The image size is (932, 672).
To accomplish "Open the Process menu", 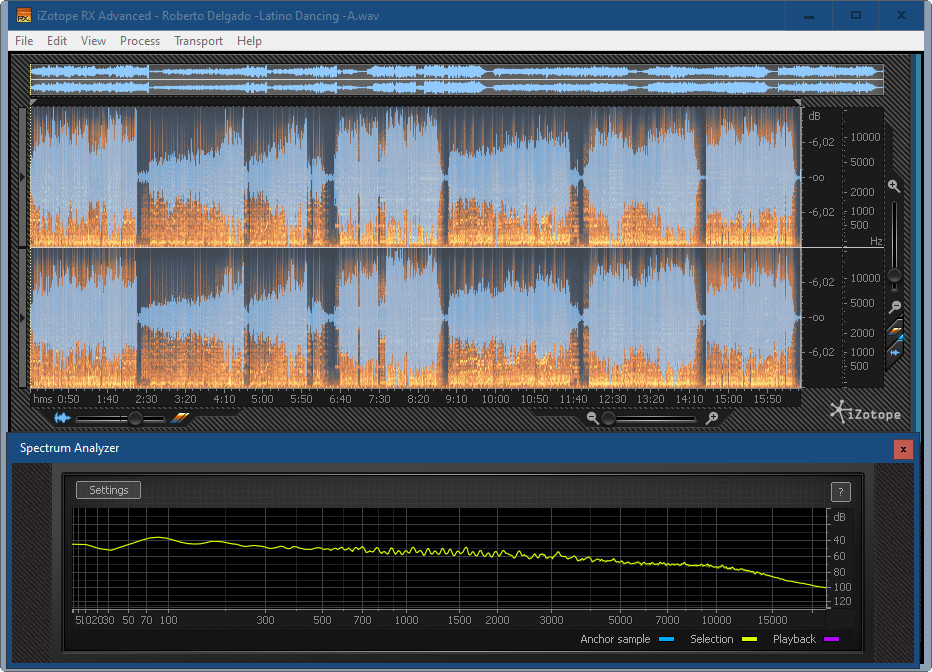I will point(140,41).
